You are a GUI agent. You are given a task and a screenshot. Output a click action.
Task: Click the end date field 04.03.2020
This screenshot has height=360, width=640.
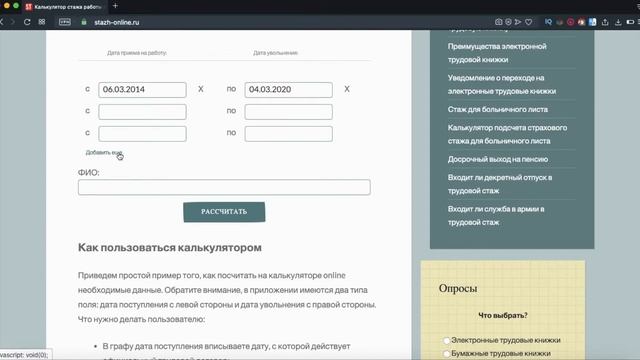coord(289,90)
